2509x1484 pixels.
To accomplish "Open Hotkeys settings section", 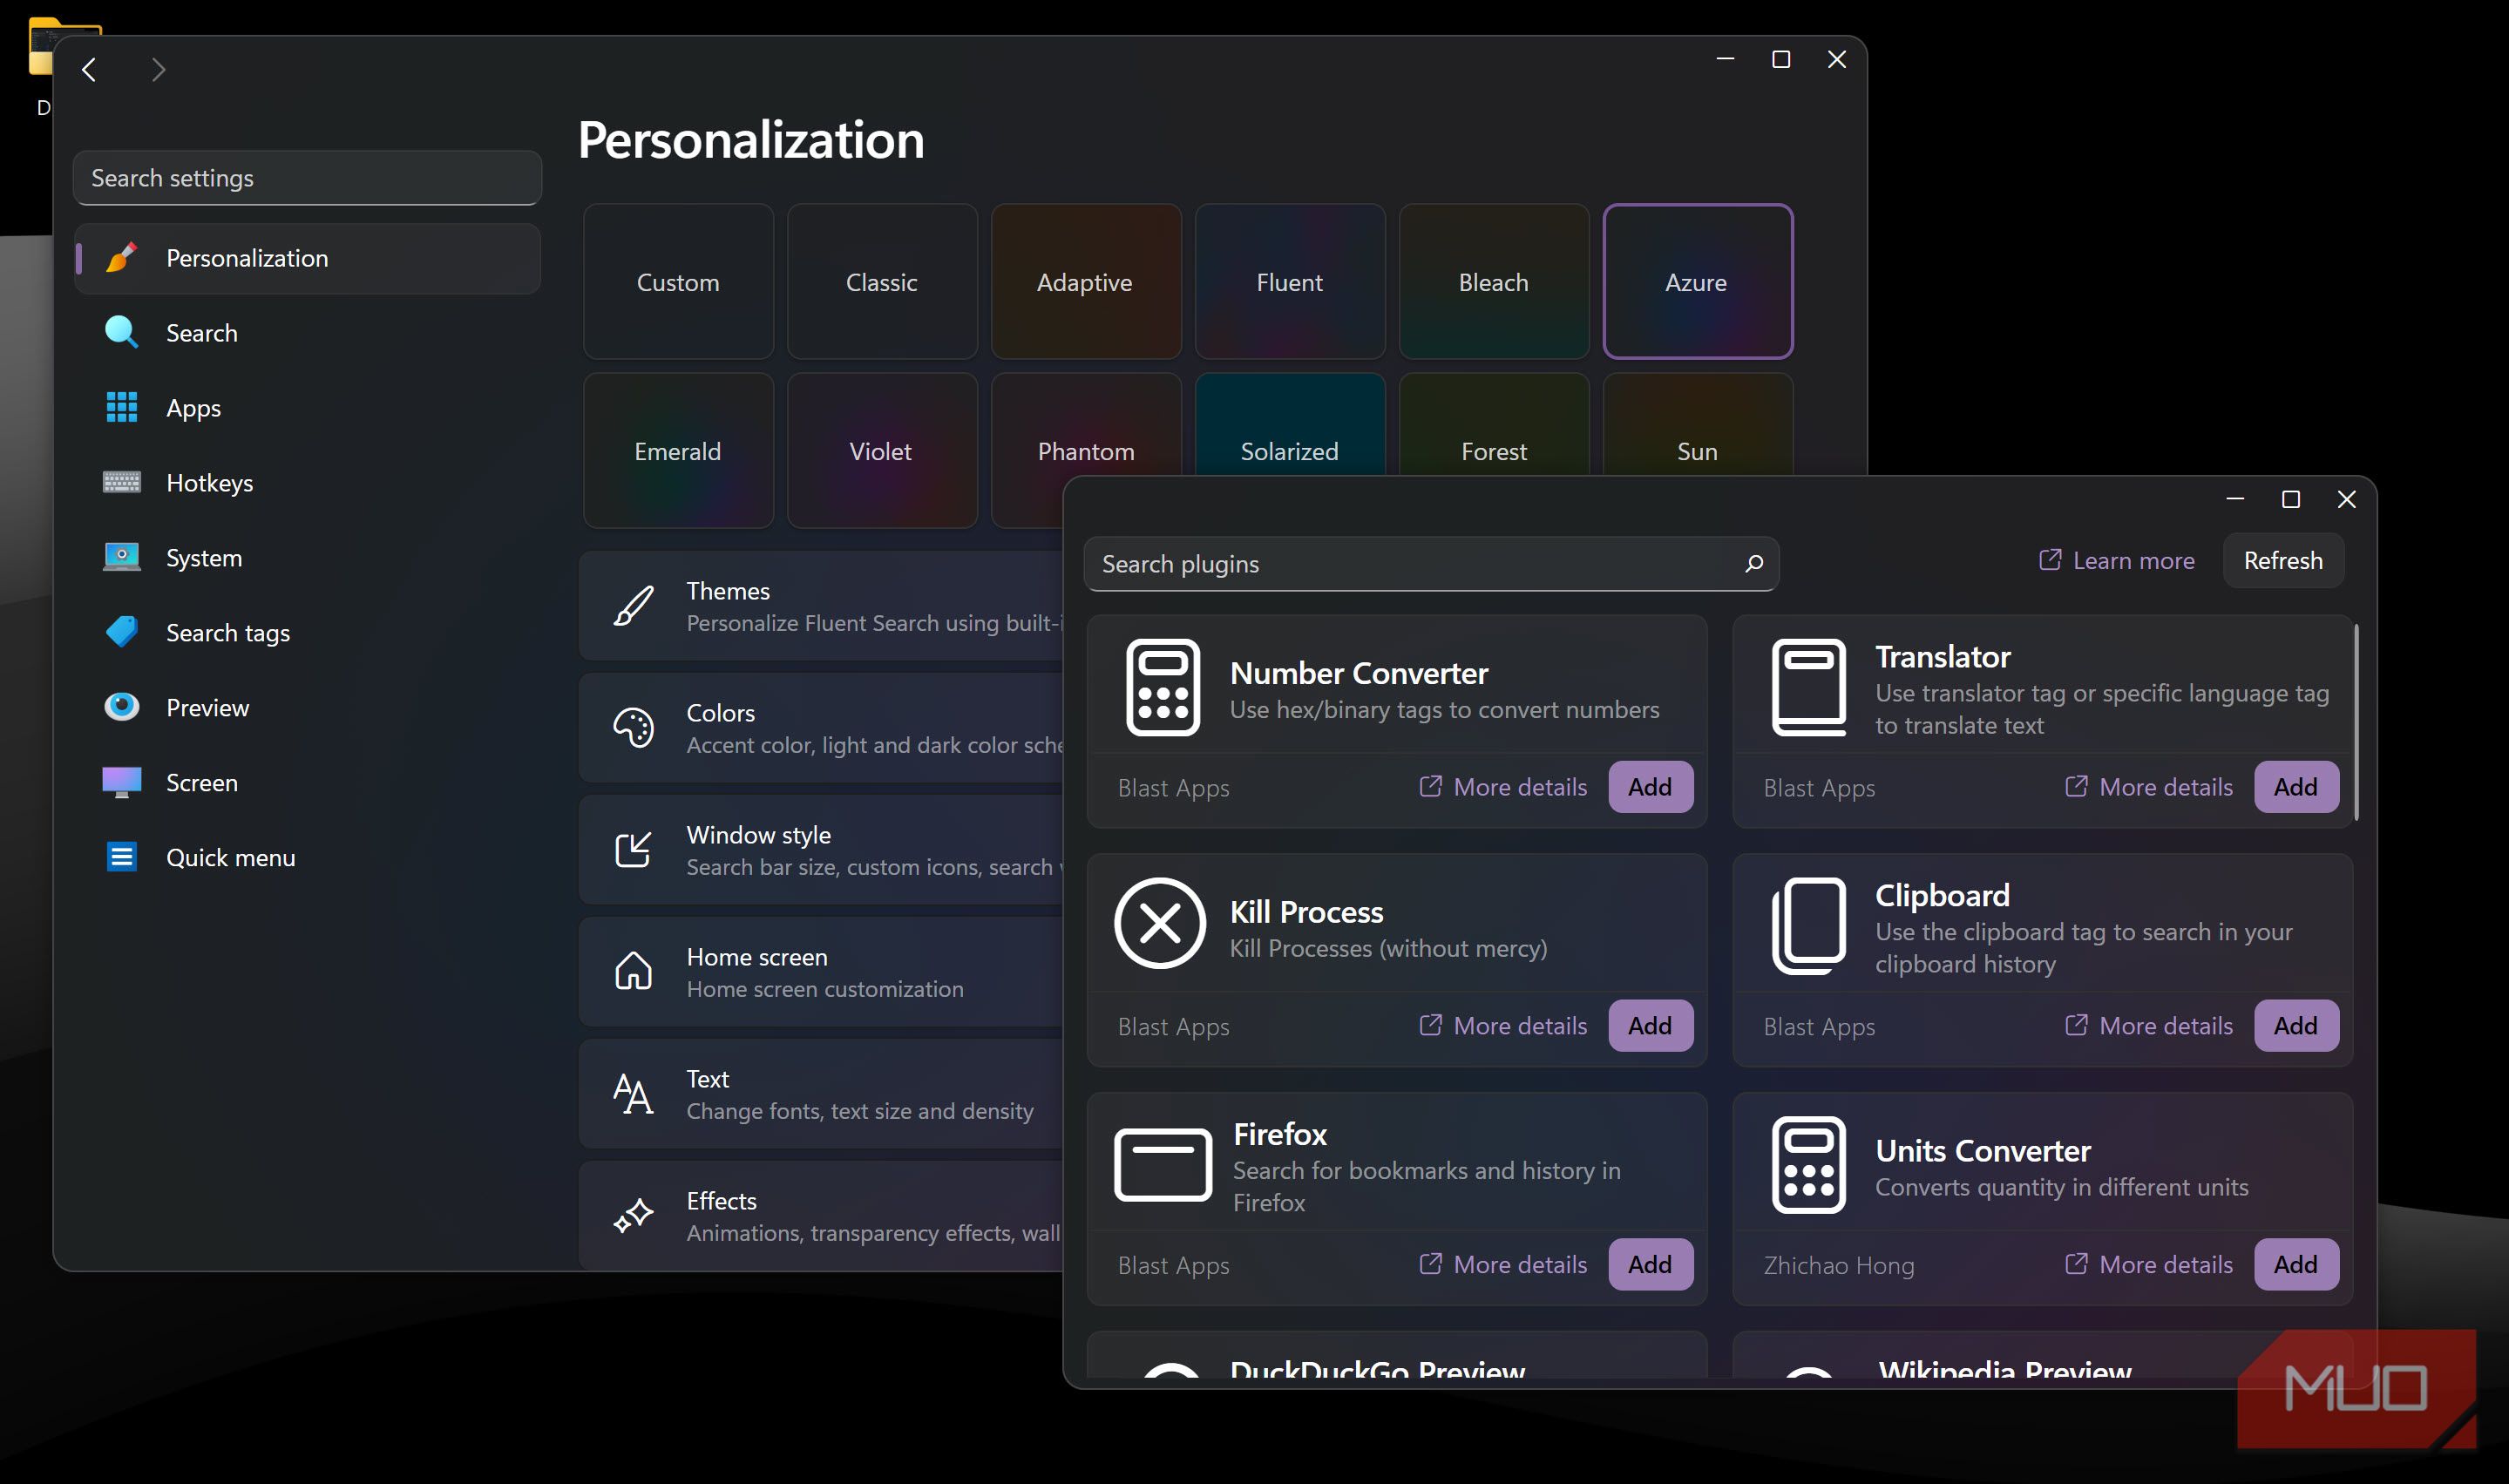I will click(x=308, y=483).
